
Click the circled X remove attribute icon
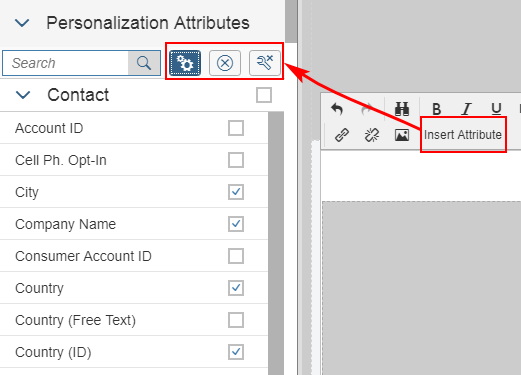(225, 63)
